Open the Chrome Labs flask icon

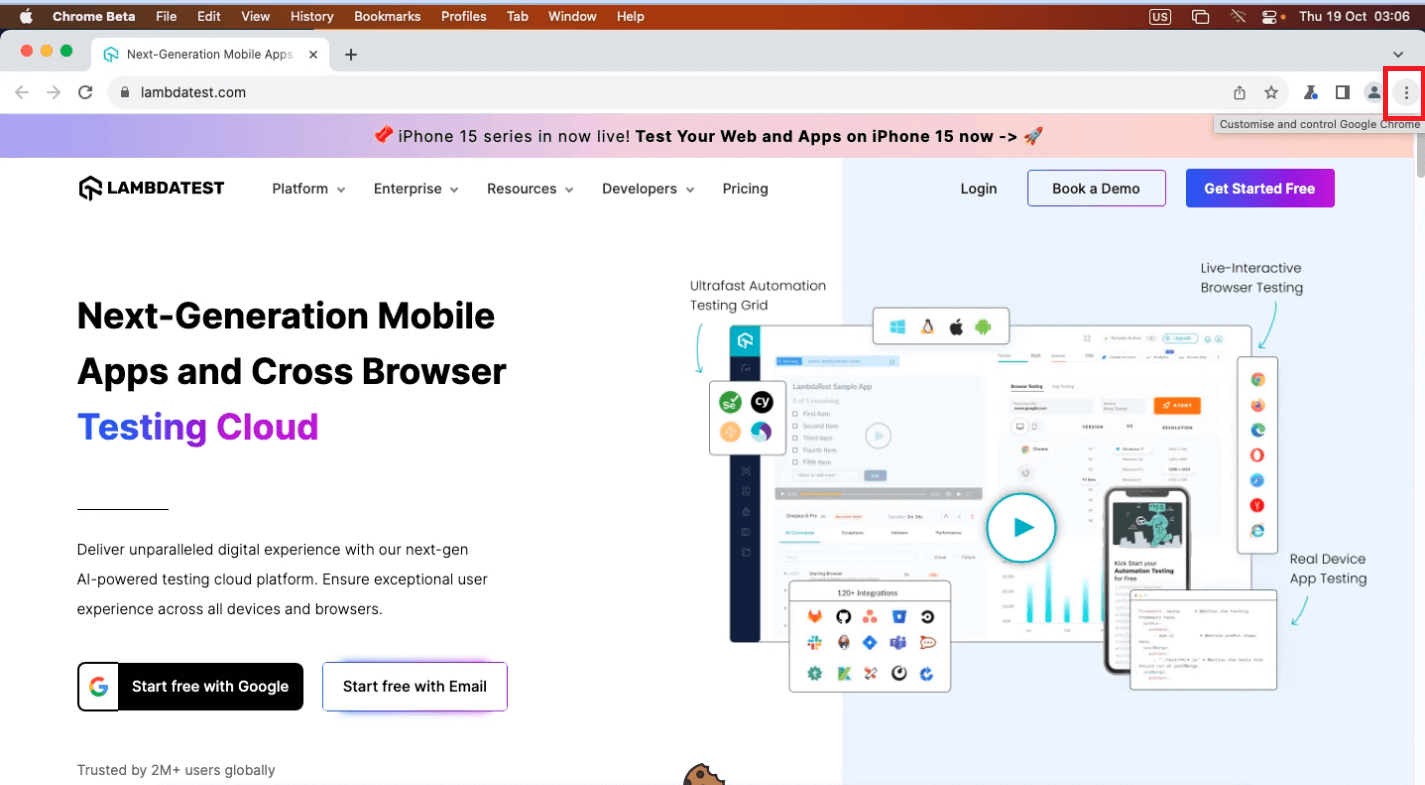(x=1310, y=92)
